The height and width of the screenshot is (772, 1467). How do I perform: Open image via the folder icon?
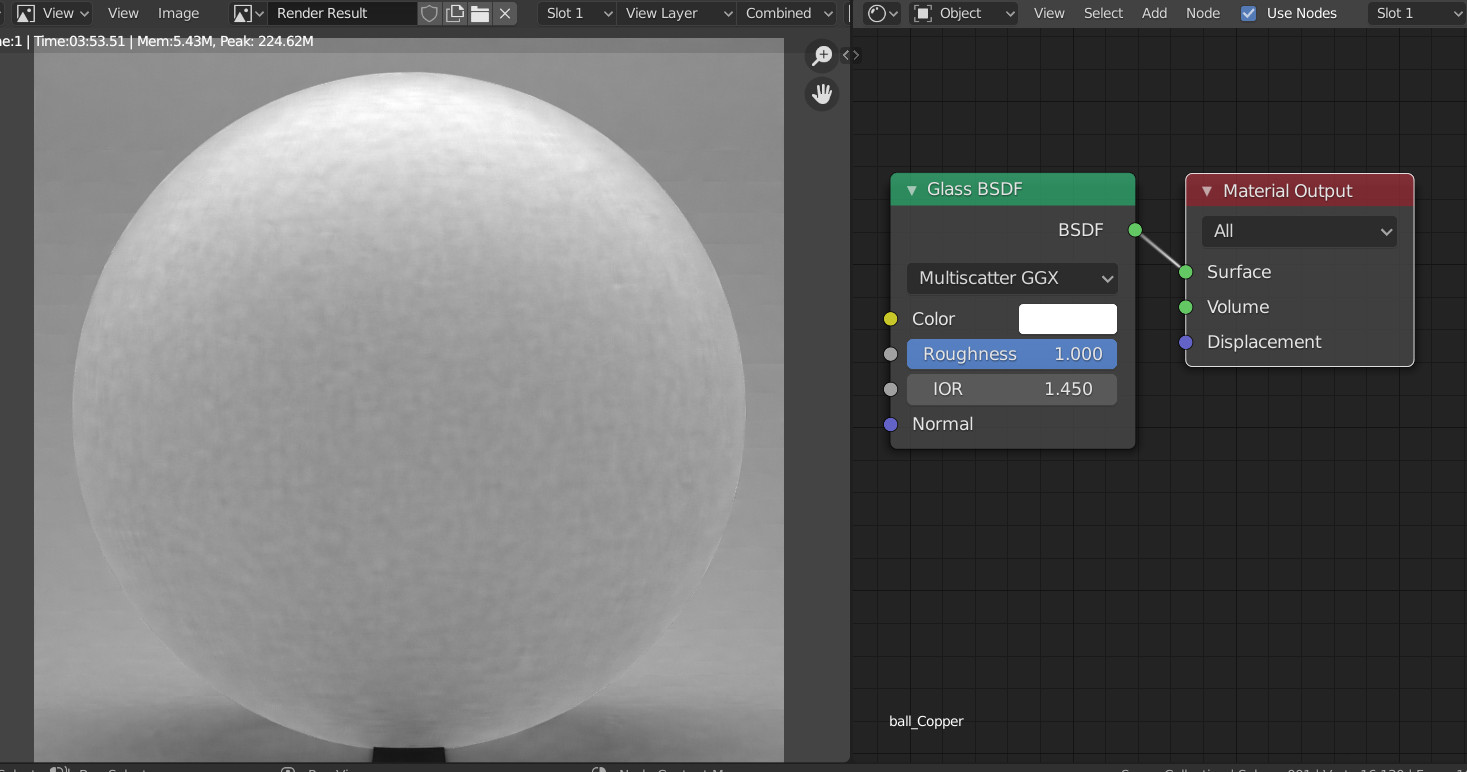[x=480, y=13]
